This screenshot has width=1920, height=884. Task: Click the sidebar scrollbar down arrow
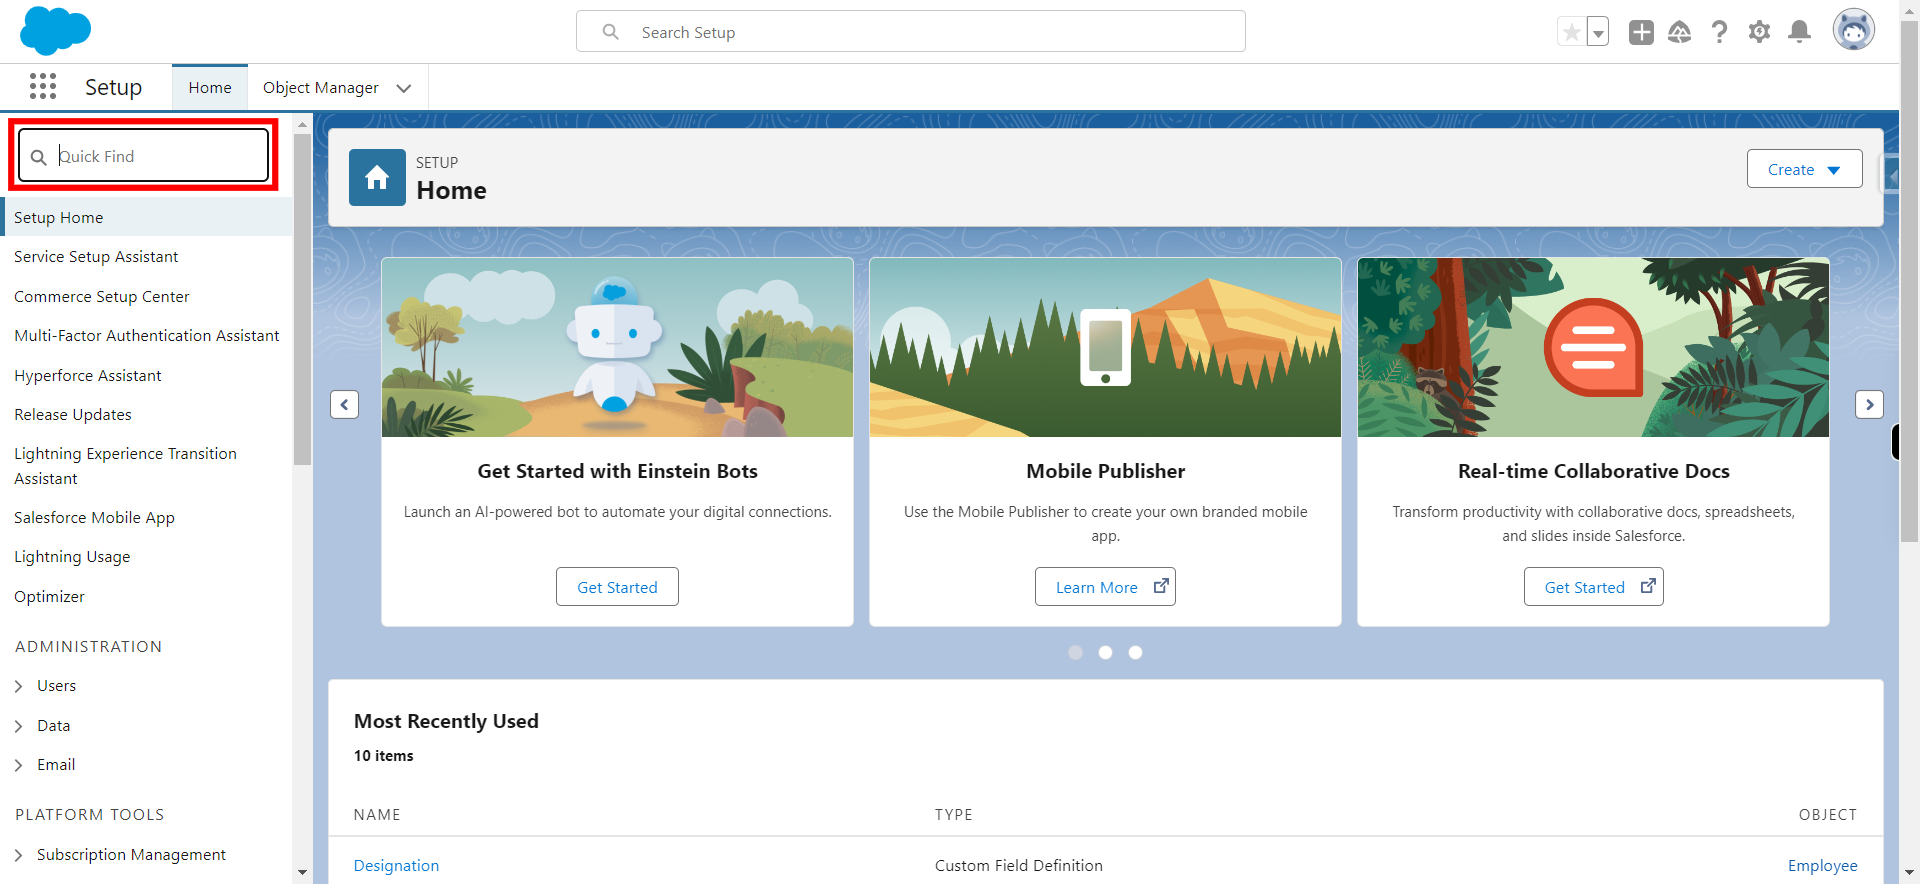coord(302,873)
